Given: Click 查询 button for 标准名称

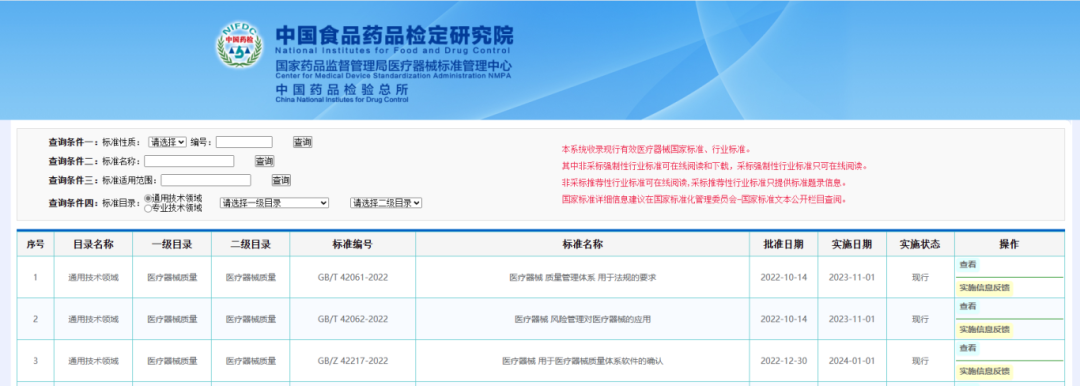Looking at the screenshot, I should pos(264,161).
